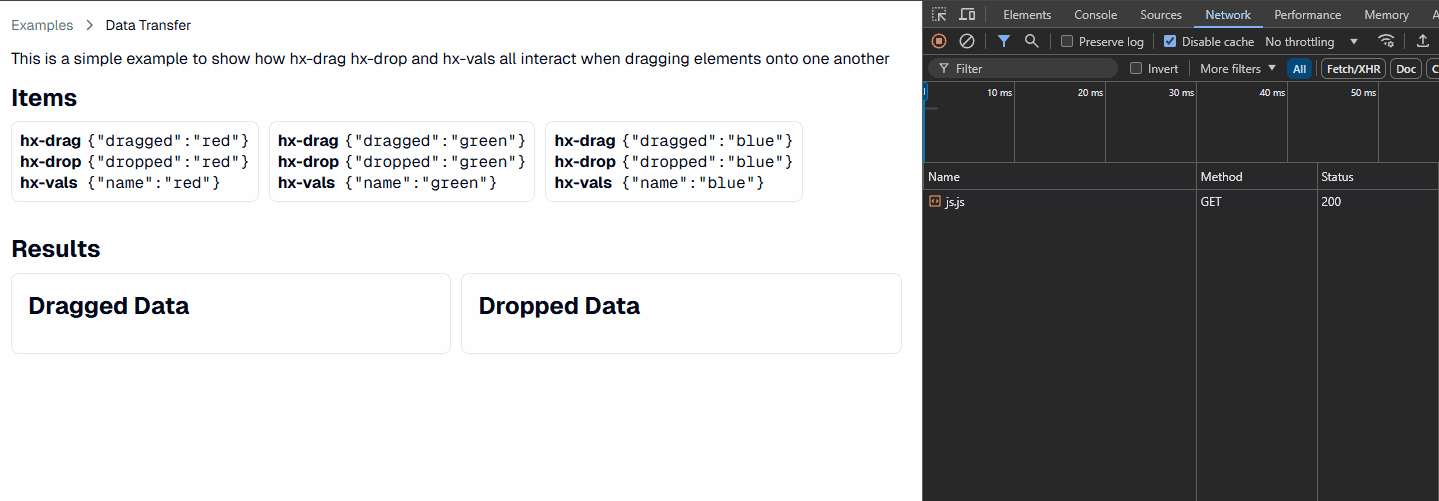Select the Network tab

click(x=1228, y=15)
